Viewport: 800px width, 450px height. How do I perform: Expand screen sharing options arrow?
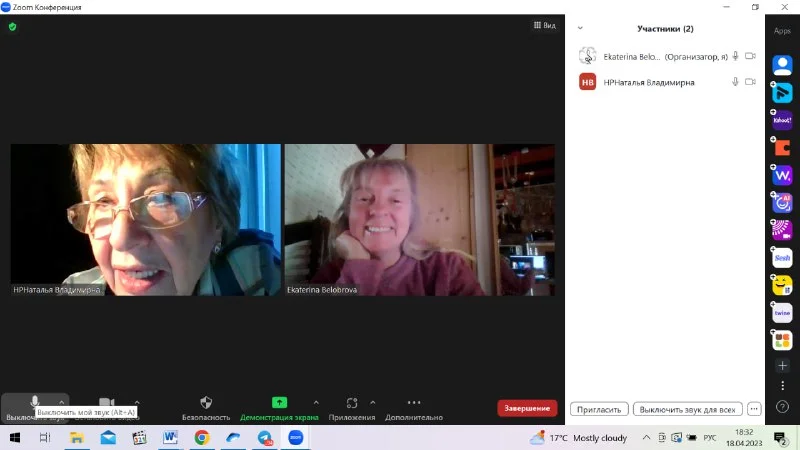tap(317, 402)
